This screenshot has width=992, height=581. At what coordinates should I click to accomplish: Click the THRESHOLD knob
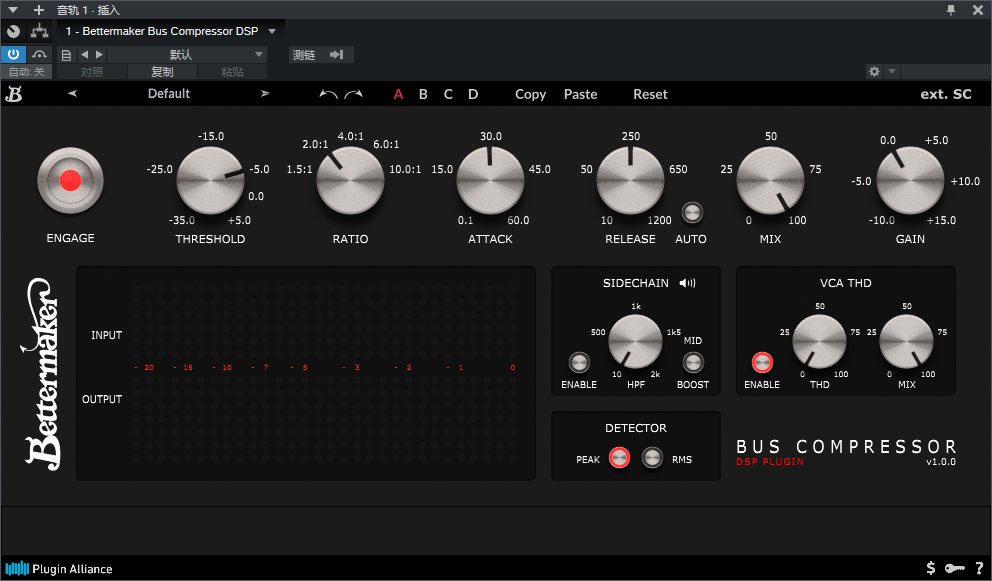click(x=210, y=180)
